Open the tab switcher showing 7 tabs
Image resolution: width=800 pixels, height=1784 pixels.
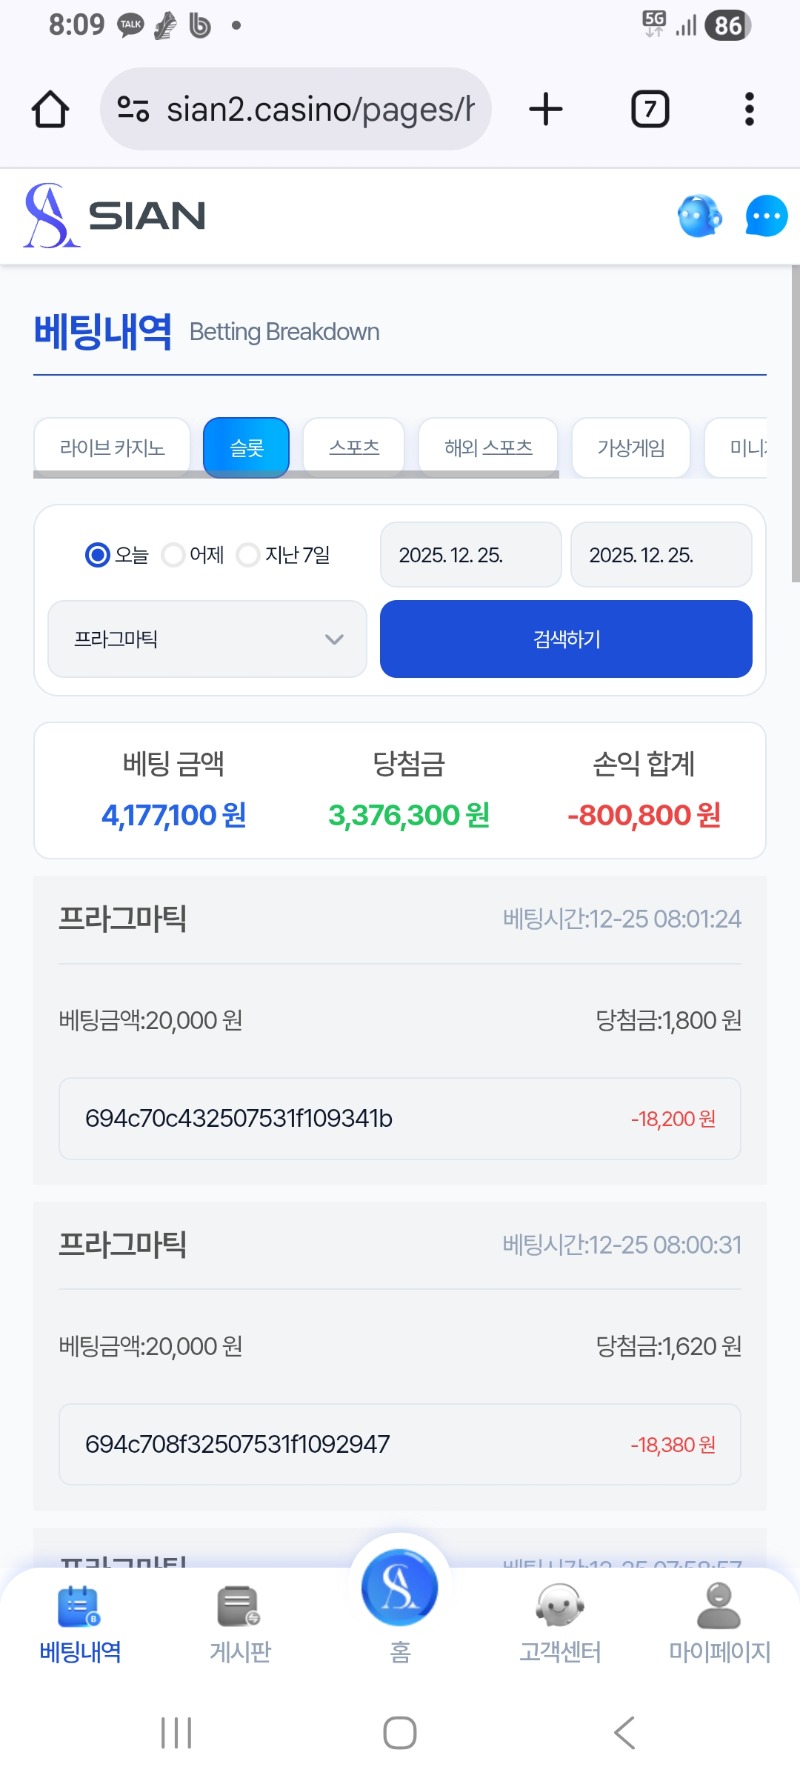(650, 109)
